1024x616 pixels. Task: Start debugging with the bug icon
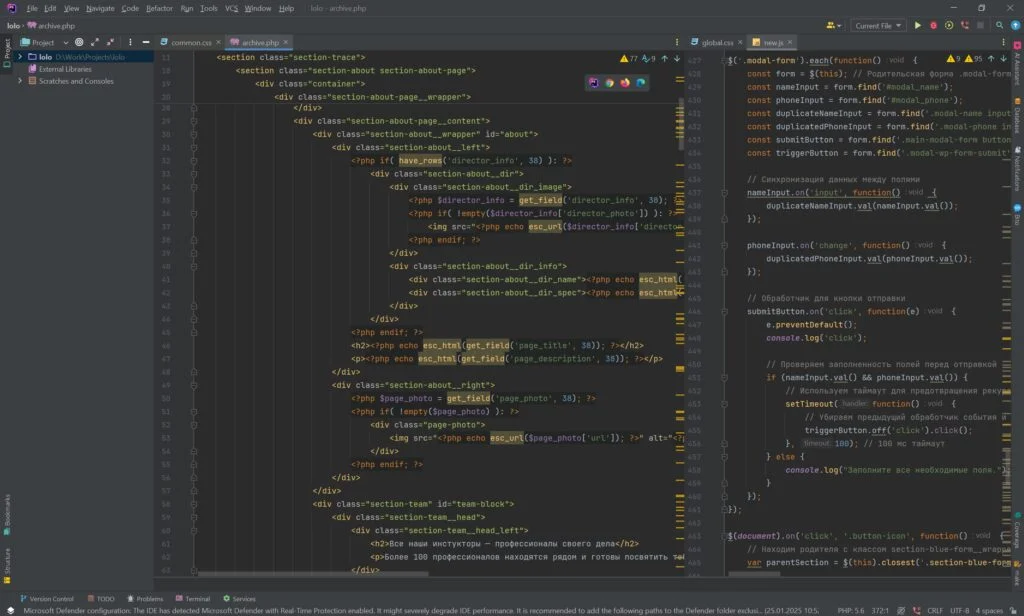point(933,26)
